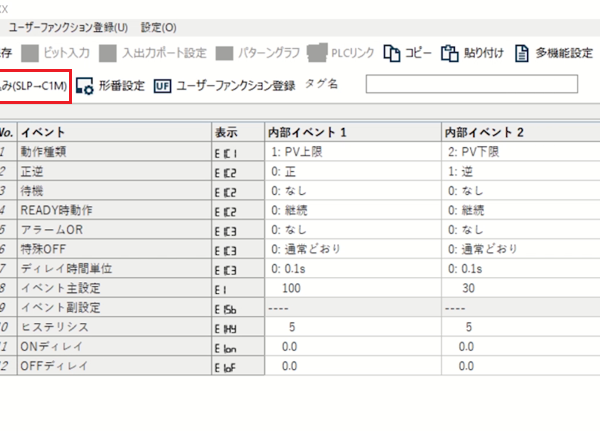Select the 正逆 cell for internal event 2
600x432 pixels.
pos(520,170)
